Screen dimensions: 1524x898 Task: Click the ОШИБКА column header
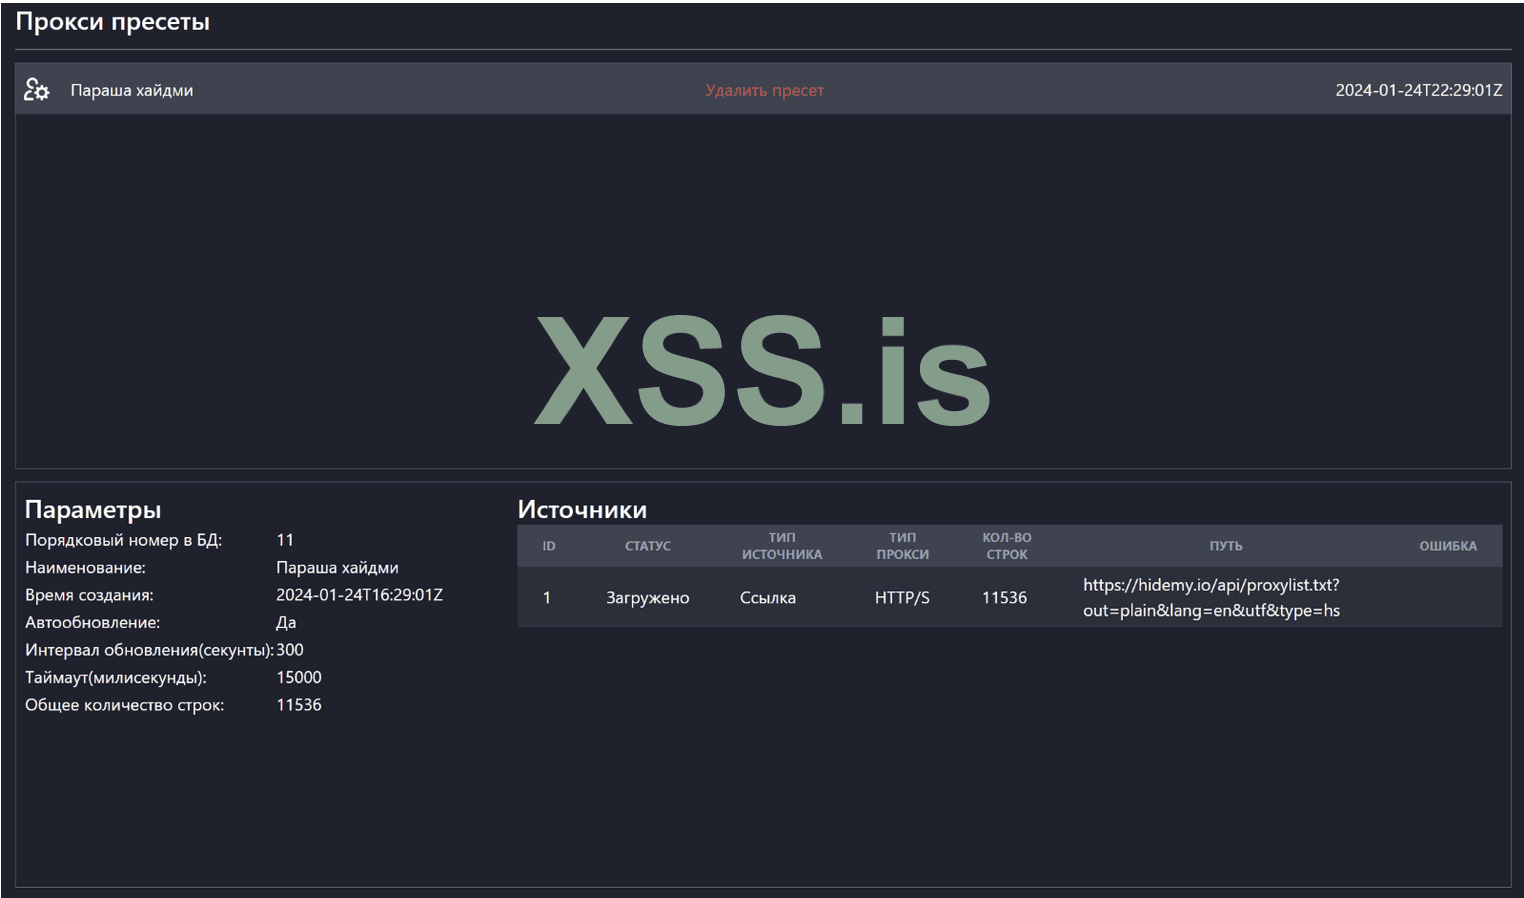1448,546
